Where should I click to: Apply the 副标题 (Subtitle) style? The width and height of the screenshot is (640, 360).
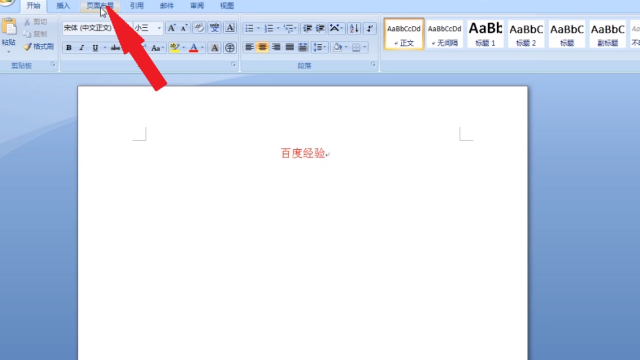[x=608, y=34]
